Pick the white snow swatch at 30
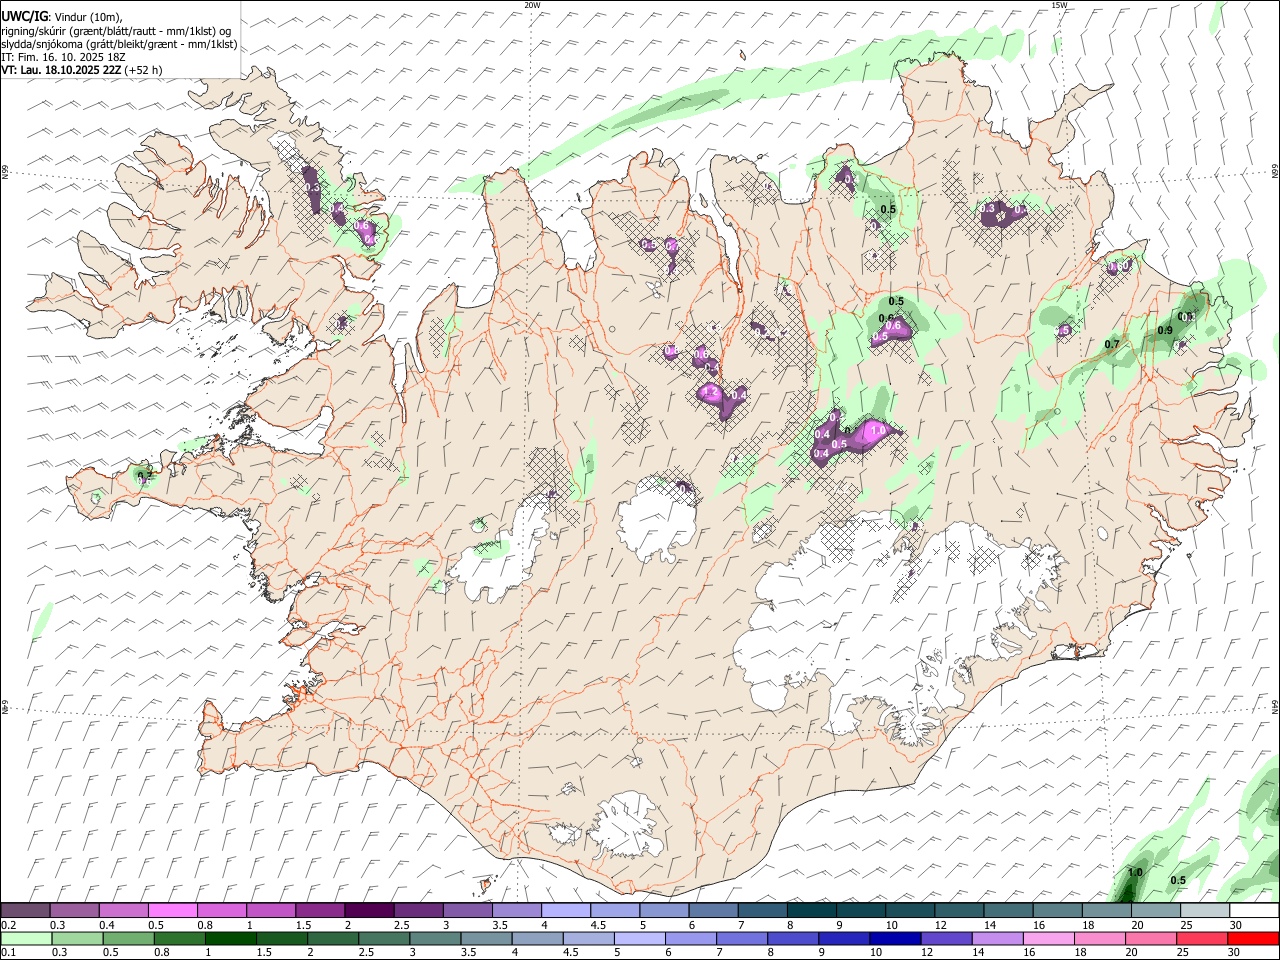 [x=1254, y=910]
